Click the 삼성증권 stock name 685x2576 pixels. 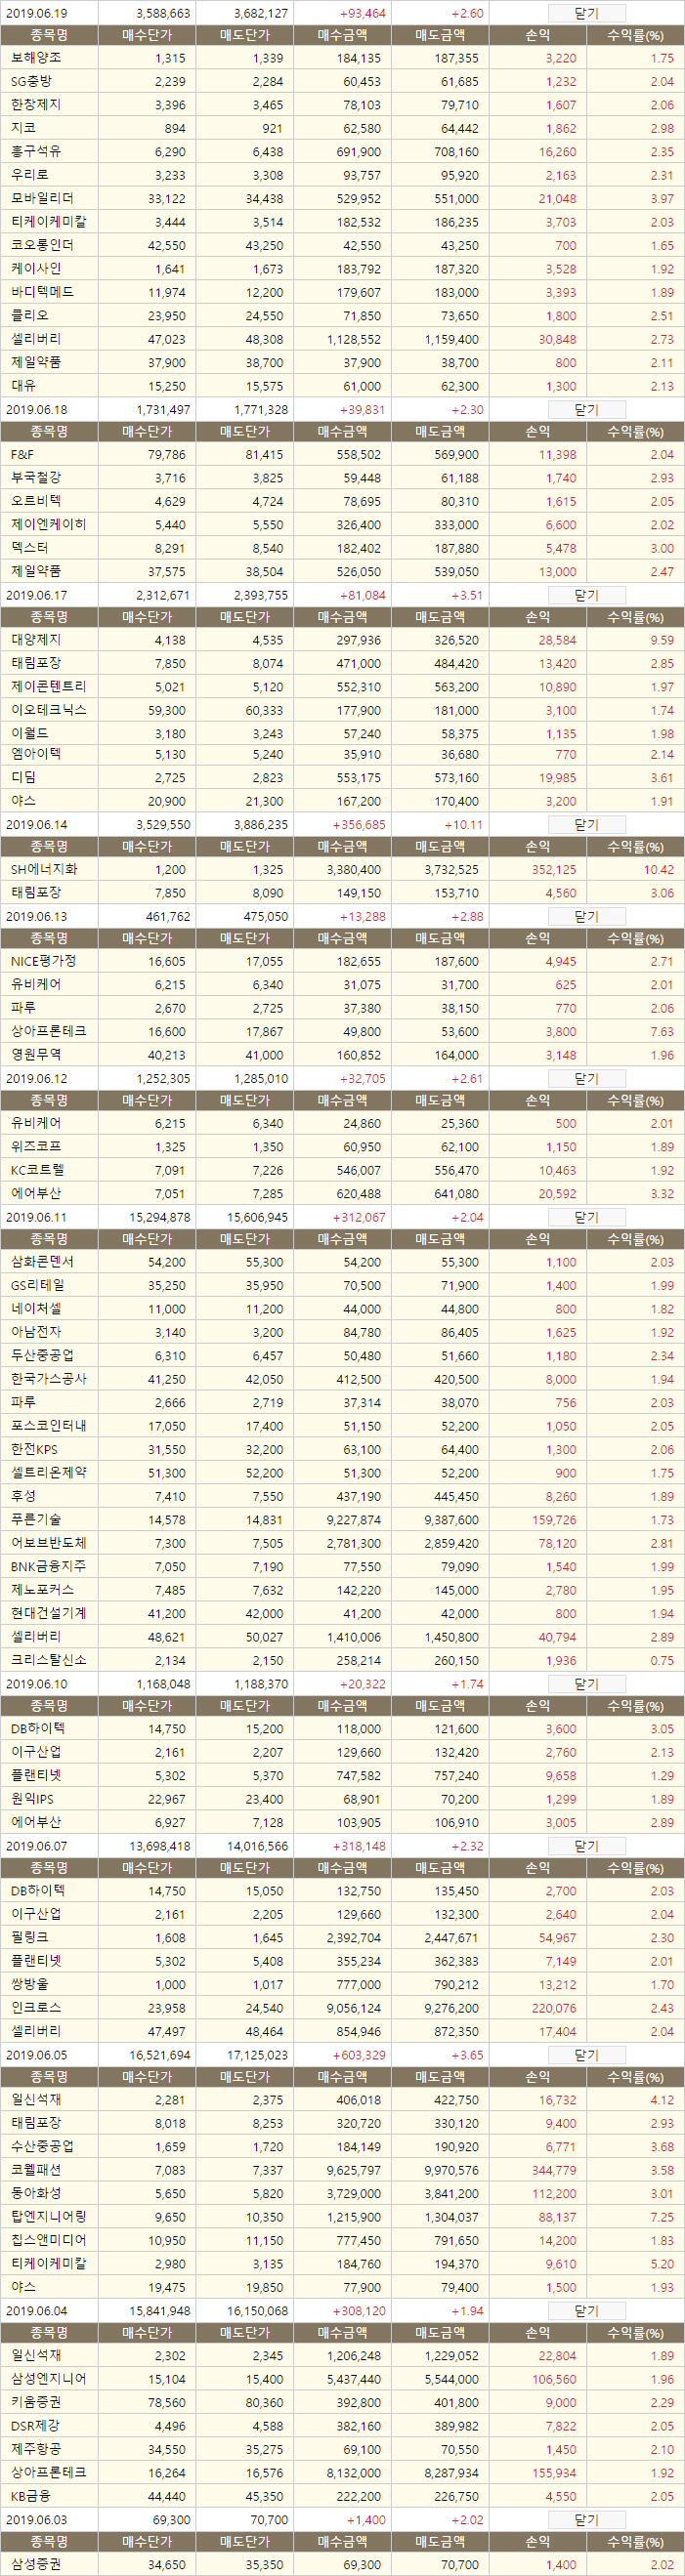(35, 2565)
